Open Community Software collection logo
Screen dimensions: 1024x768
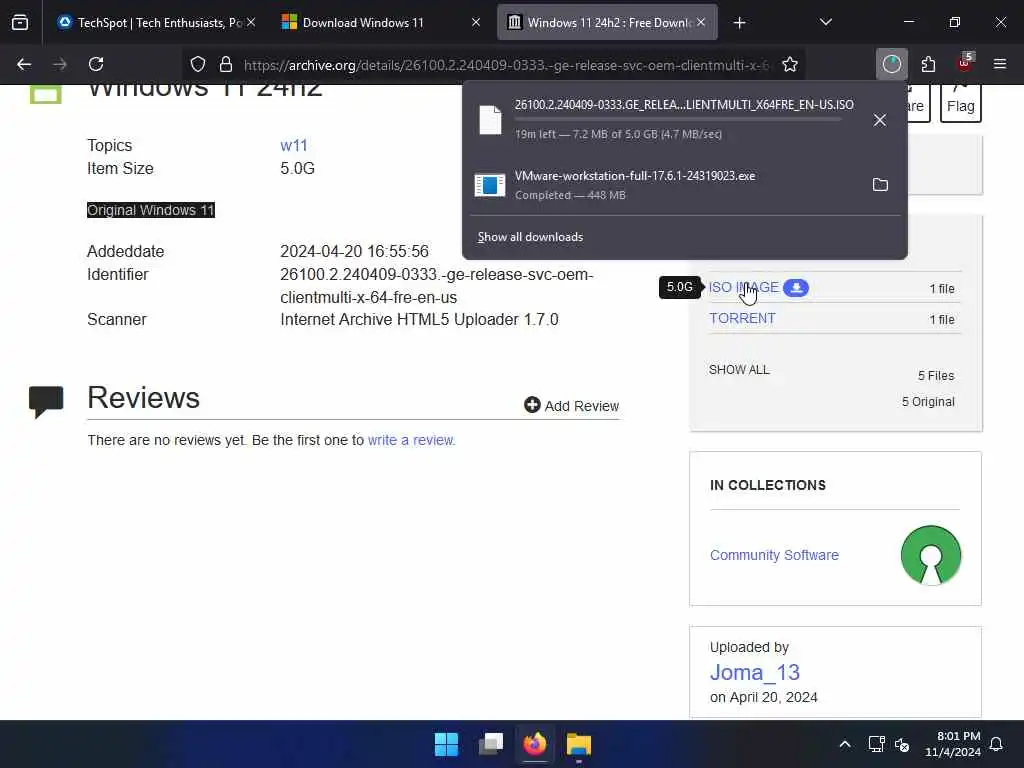[x=931, y=555]
